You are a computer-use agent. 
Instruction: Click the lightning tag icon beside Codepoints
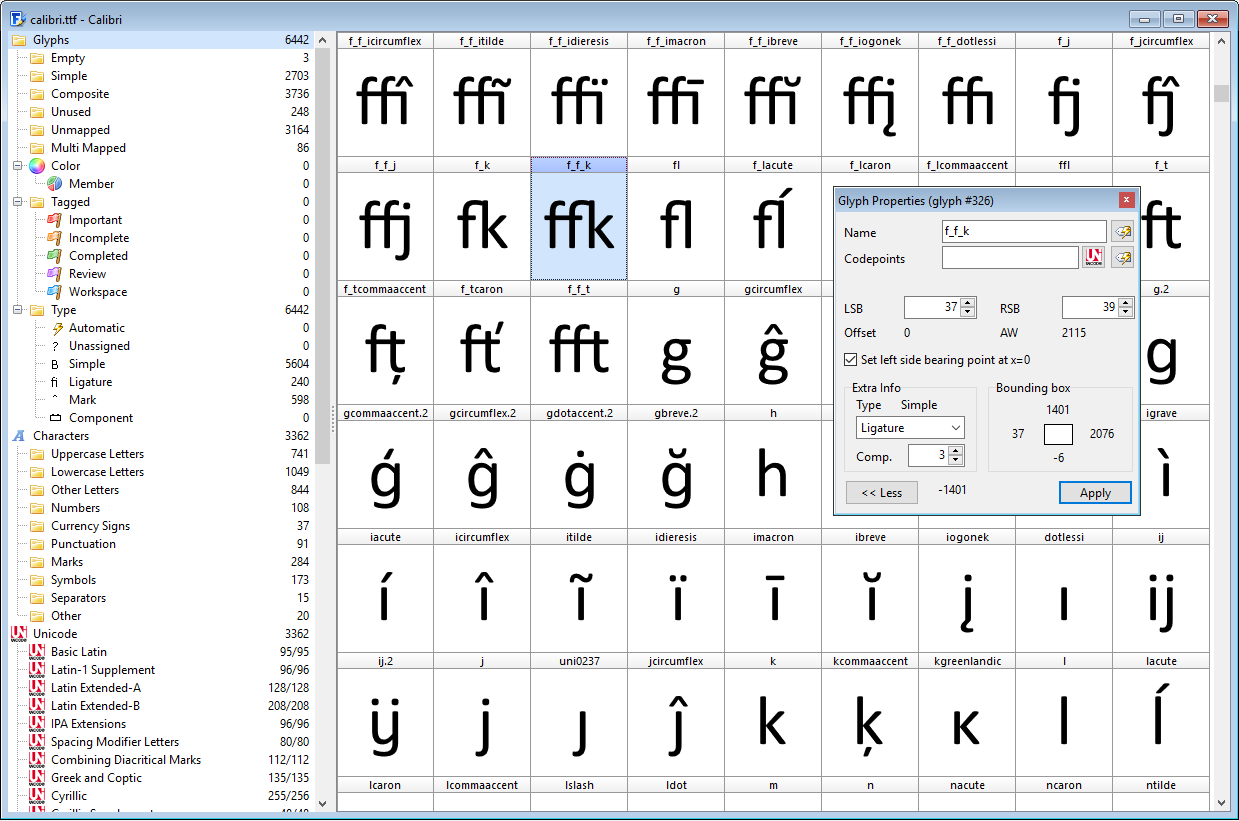(x=1122, y=258)
